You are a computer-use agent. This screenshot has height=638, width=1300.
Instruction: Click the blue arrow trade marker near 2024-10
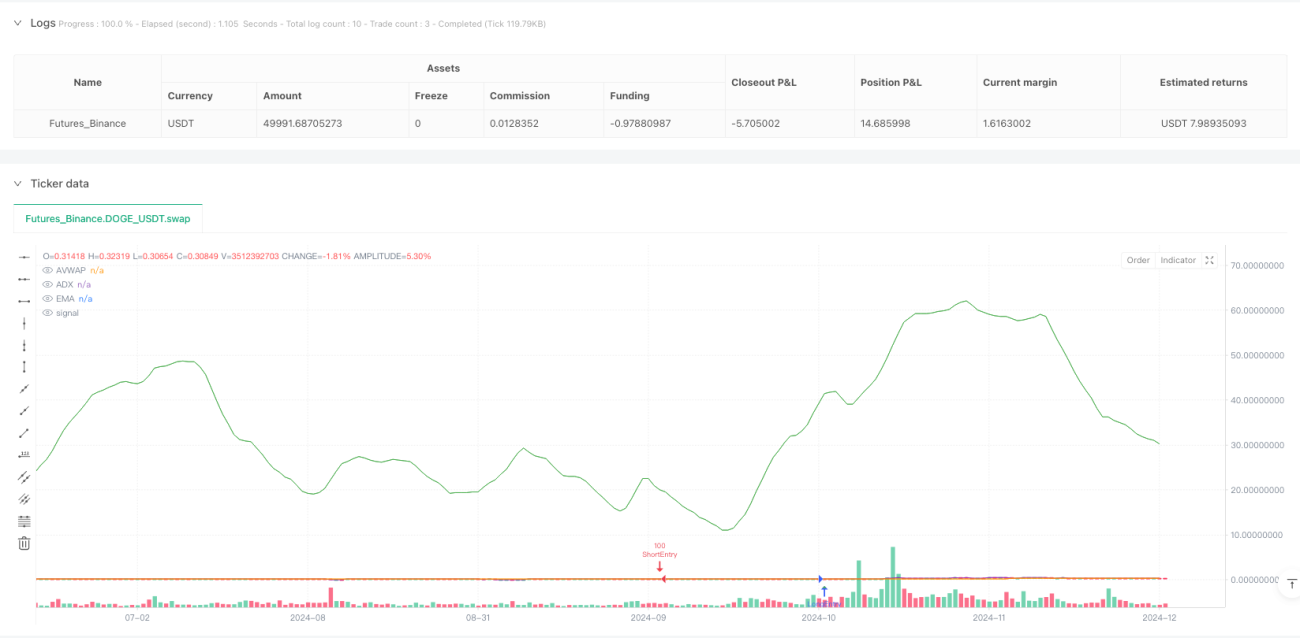(824, 590)
